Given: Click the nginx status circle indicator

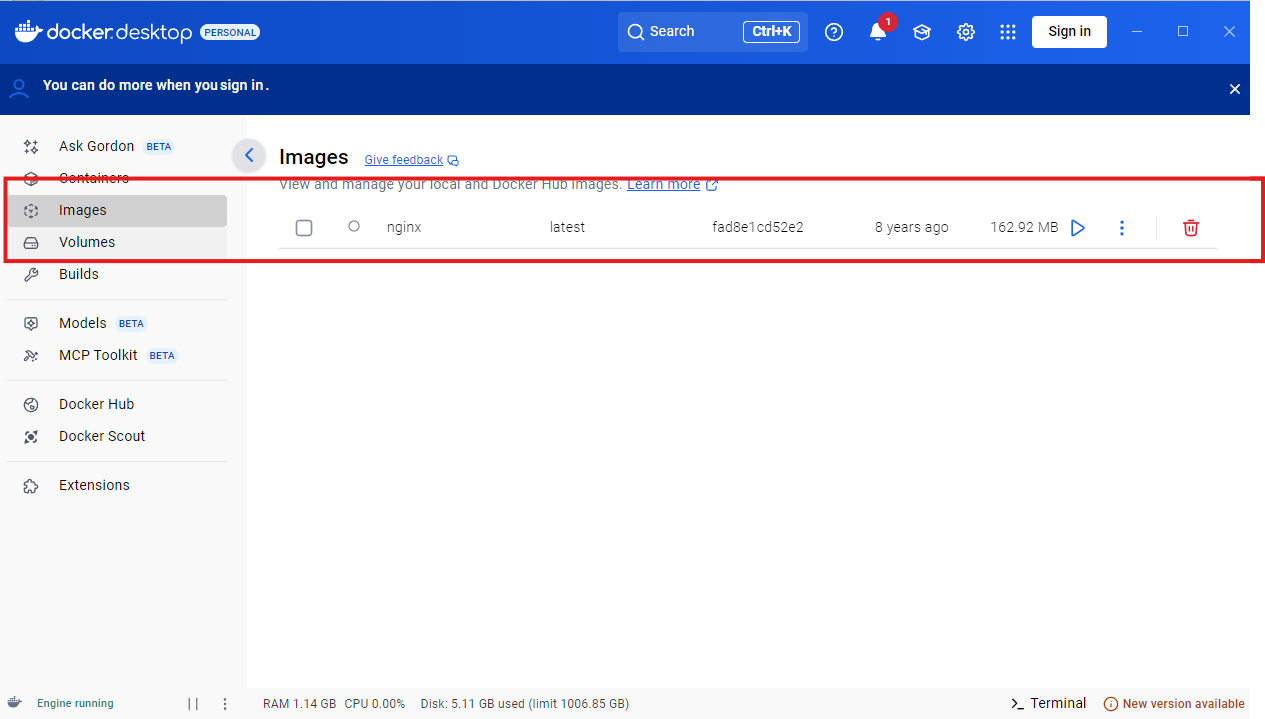Looking at the screenshot, I should point(354,226).
